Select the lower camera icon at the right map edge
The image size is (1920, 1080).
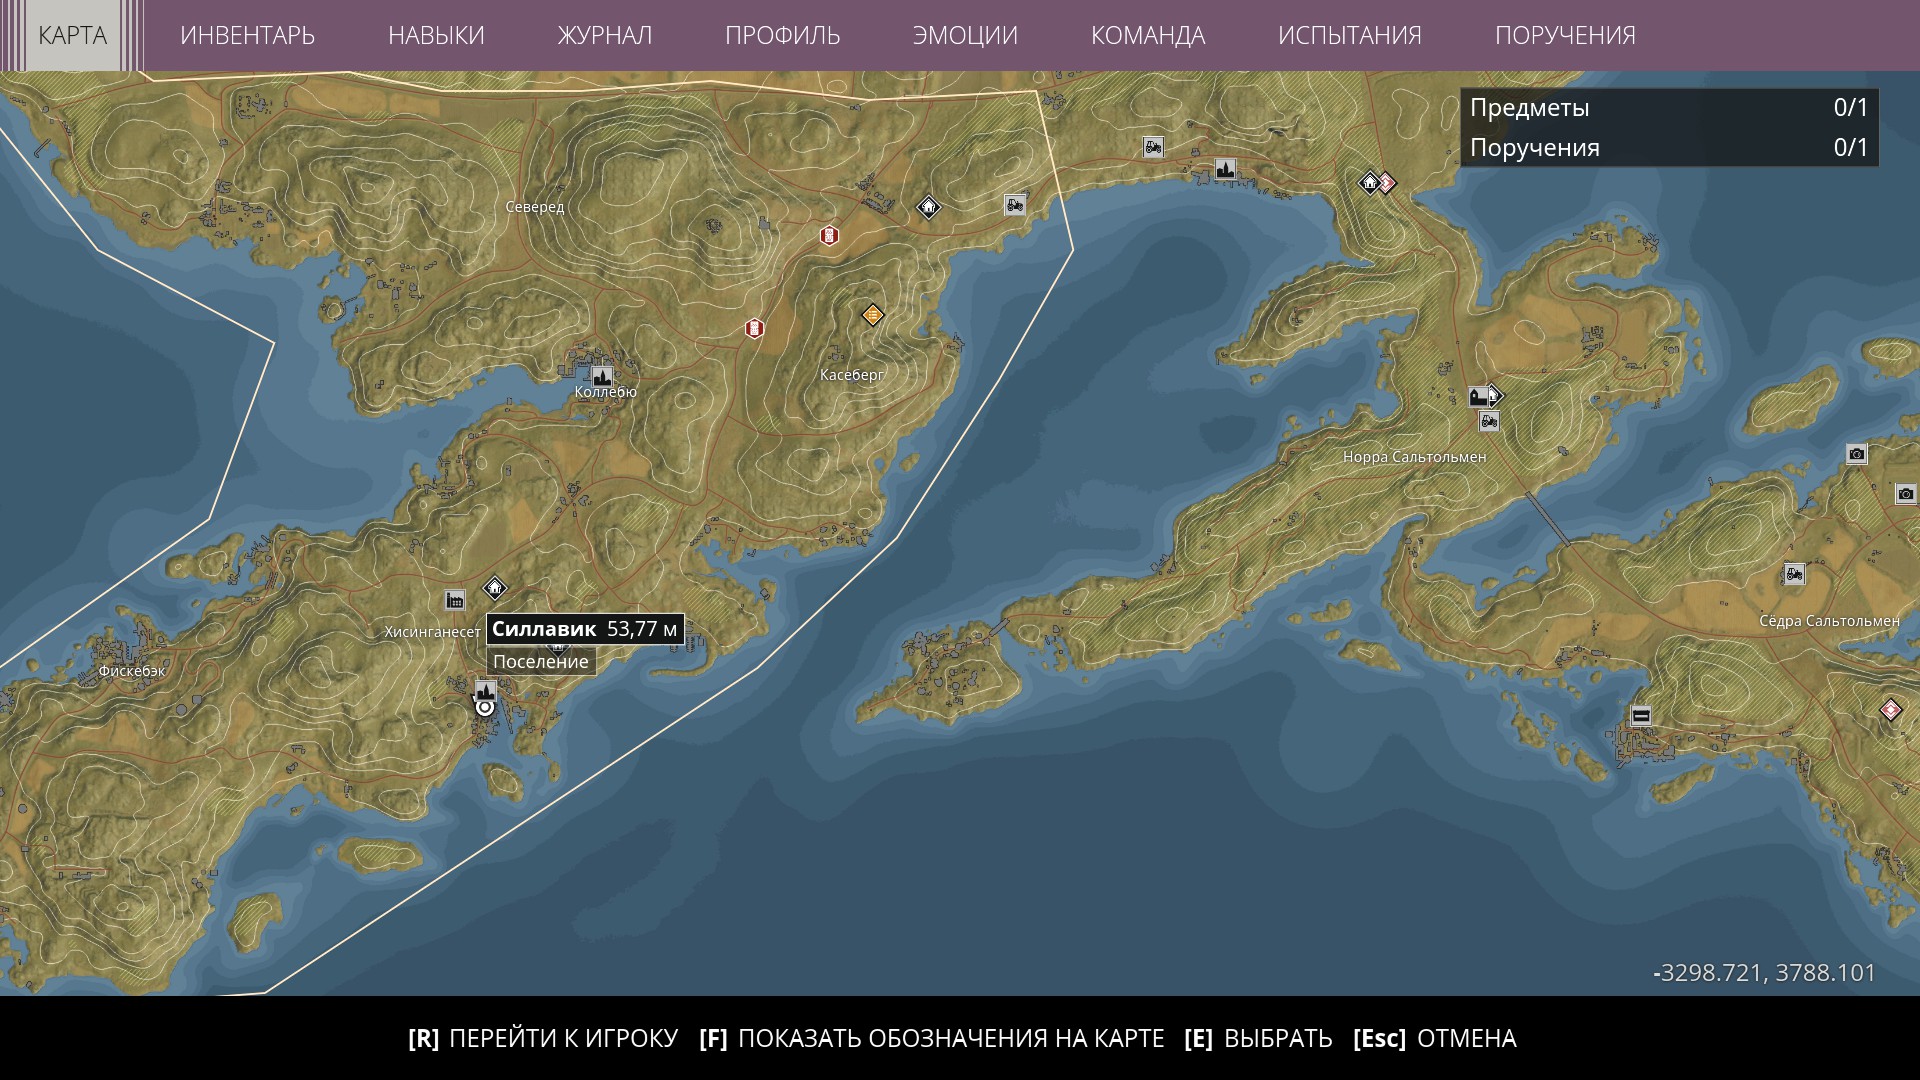click(1905, 494)
